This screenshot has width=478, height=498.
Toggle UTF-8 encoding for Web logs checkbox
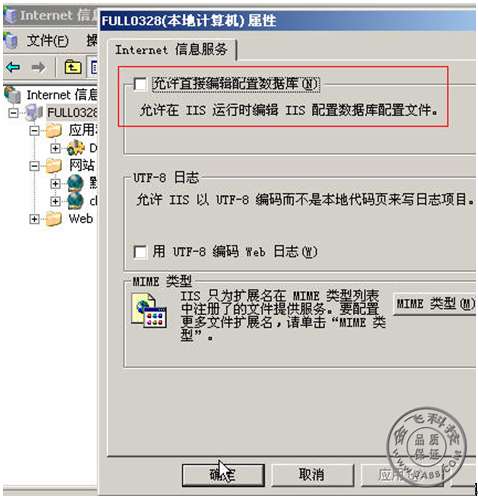coord(140,252)
